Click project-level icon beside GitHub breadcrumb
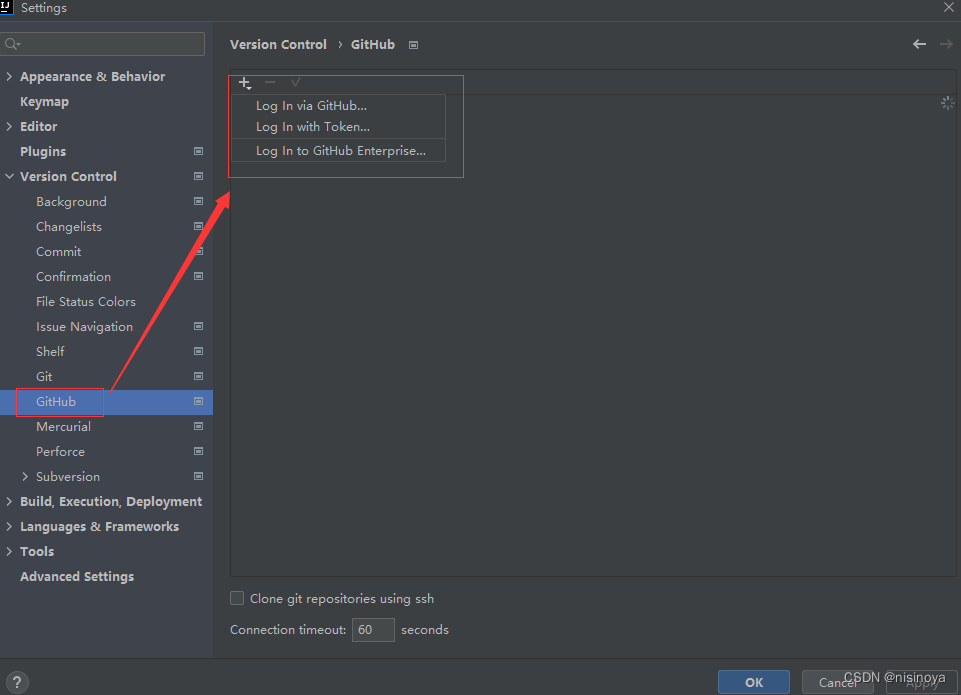Image resolution: width=961 pixels, height=695 pixels. pos(414,45)
